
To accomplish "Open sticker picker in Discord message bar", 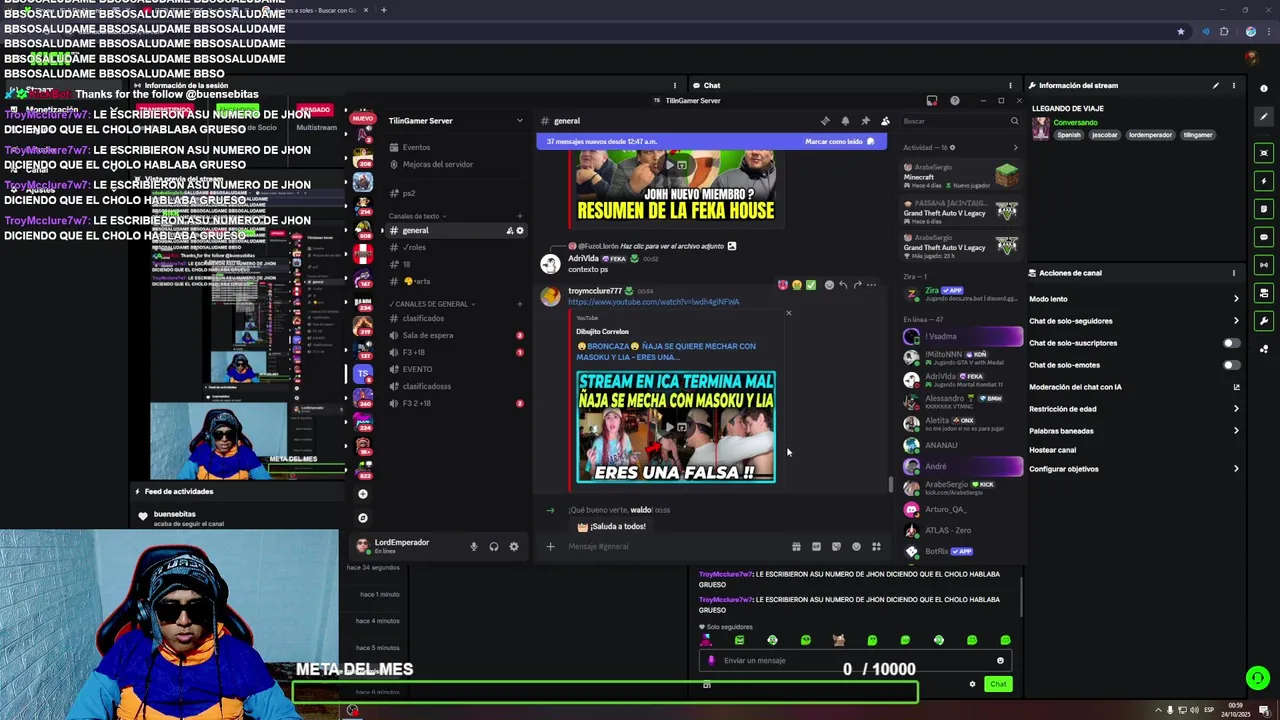I will [836, 546].
